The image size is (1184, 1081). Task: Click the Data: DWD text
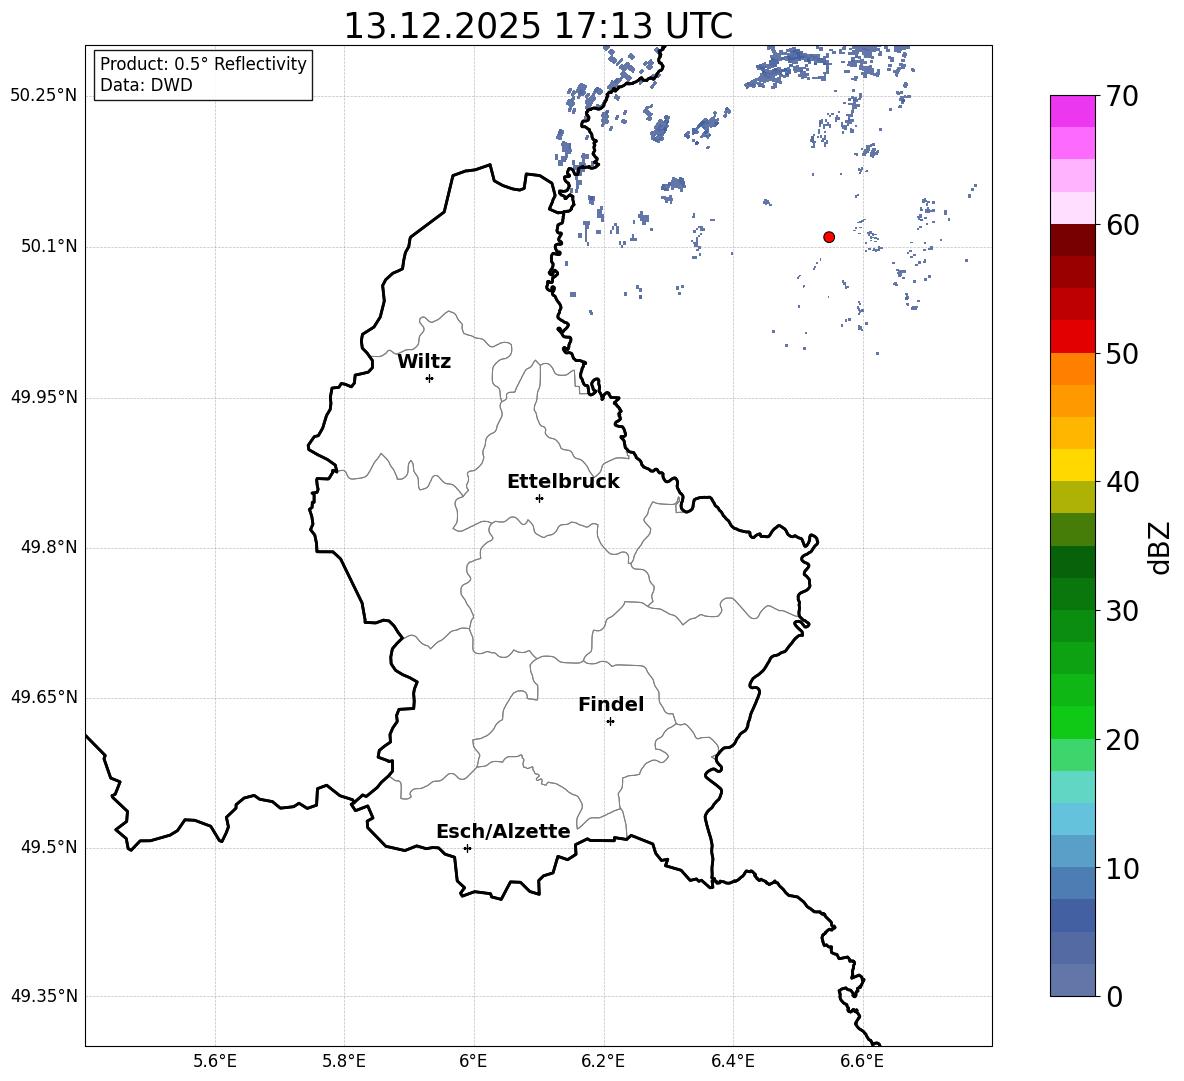pyautogui.click(x=146, y=85)
